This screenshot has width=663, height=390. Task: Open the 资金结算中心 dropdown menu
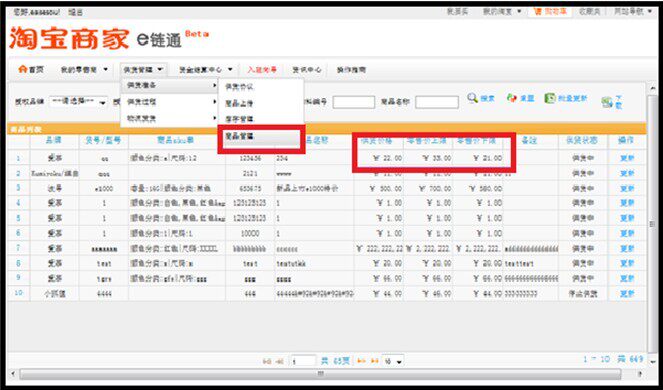(206, 70)
